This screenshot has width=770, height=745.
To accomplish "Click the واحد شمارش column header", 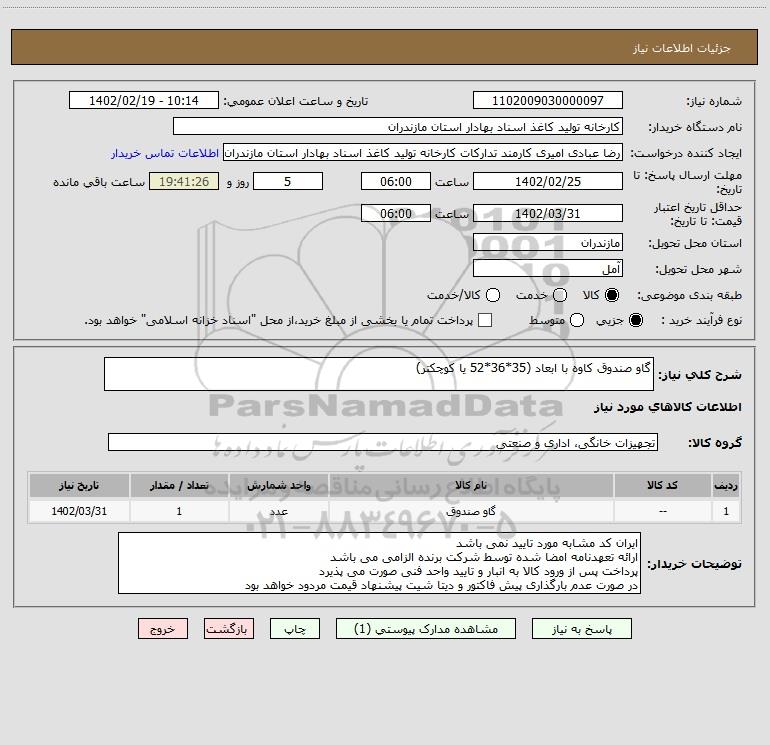I will (278, 486).
